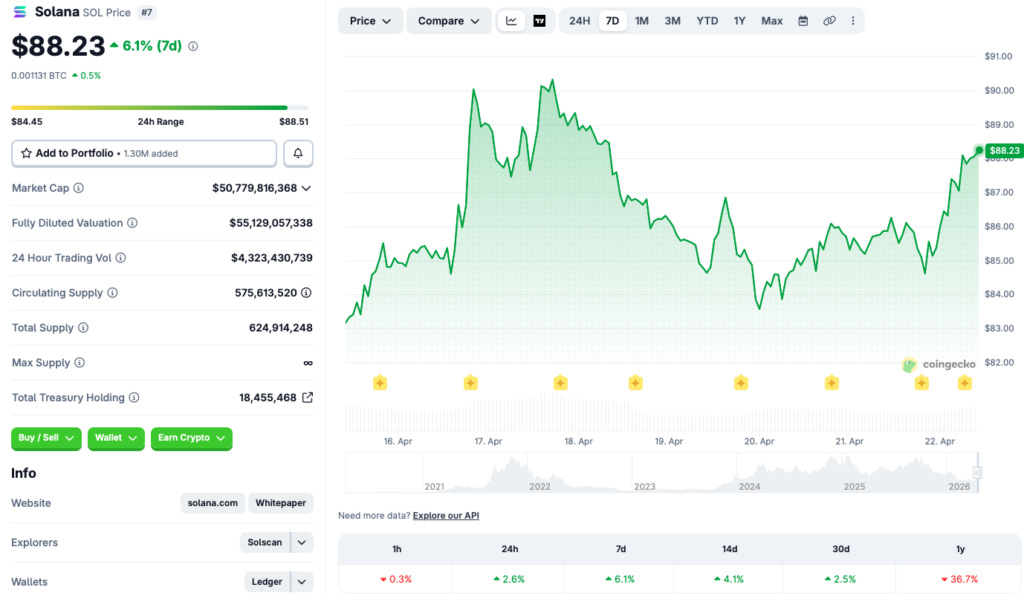This screenshot has width=1024, height=596.
Task: Click the news marker below 17. Apr
Action: [470, 383]
